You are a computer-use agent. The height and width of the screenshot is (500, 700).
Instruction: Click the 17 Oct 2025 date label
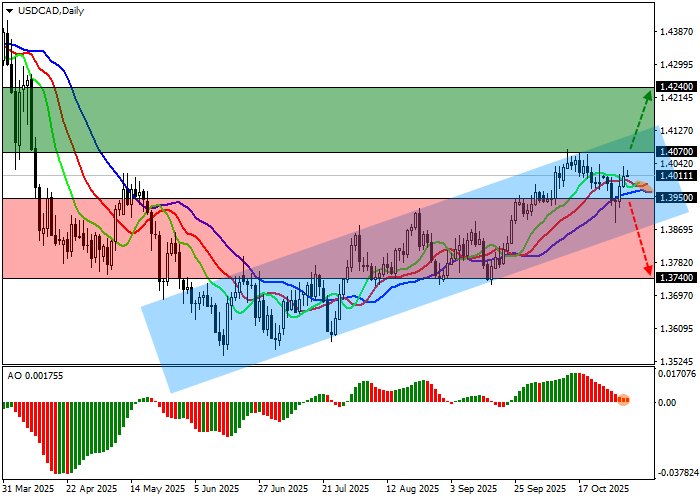point(603,489)
